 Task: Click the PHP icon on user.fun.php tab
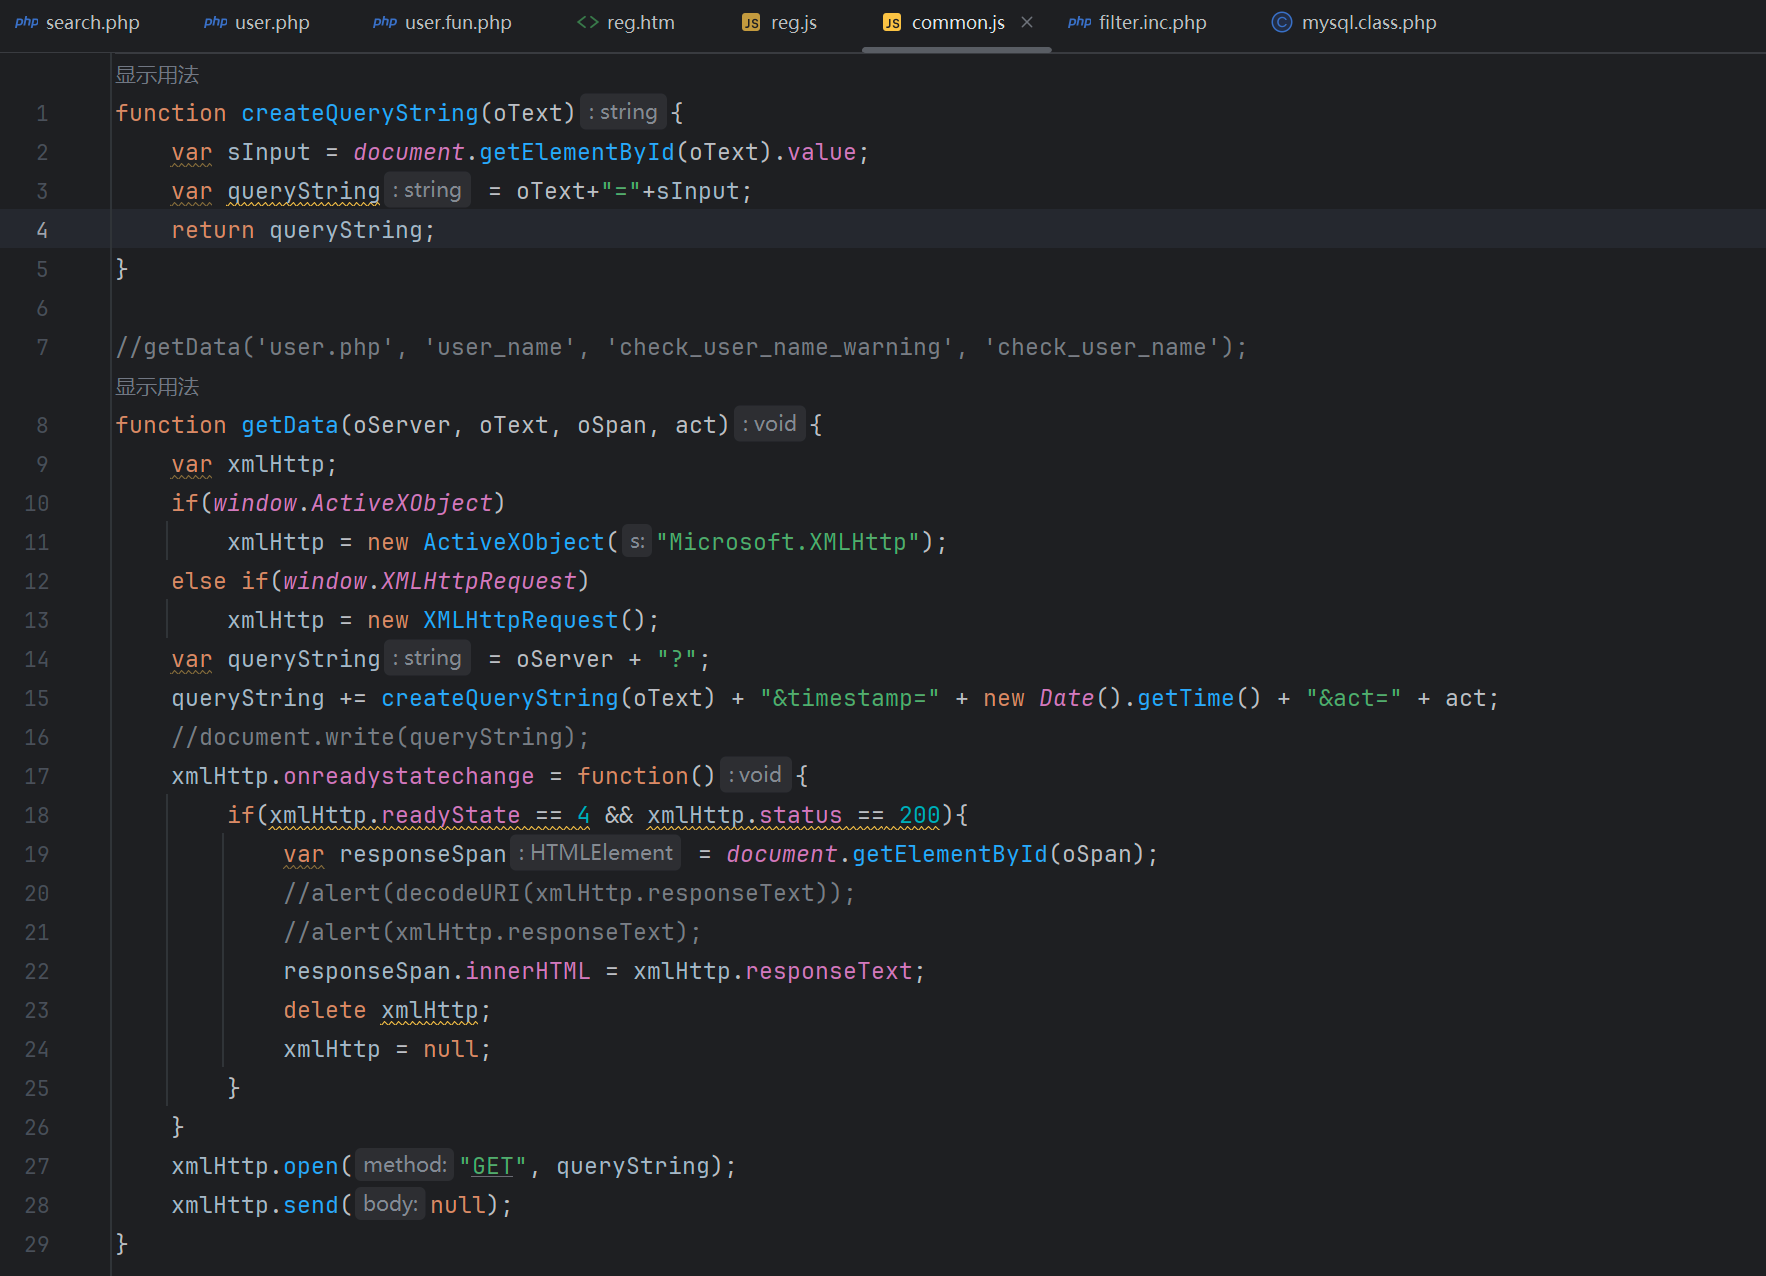click(x=385, y=22)
